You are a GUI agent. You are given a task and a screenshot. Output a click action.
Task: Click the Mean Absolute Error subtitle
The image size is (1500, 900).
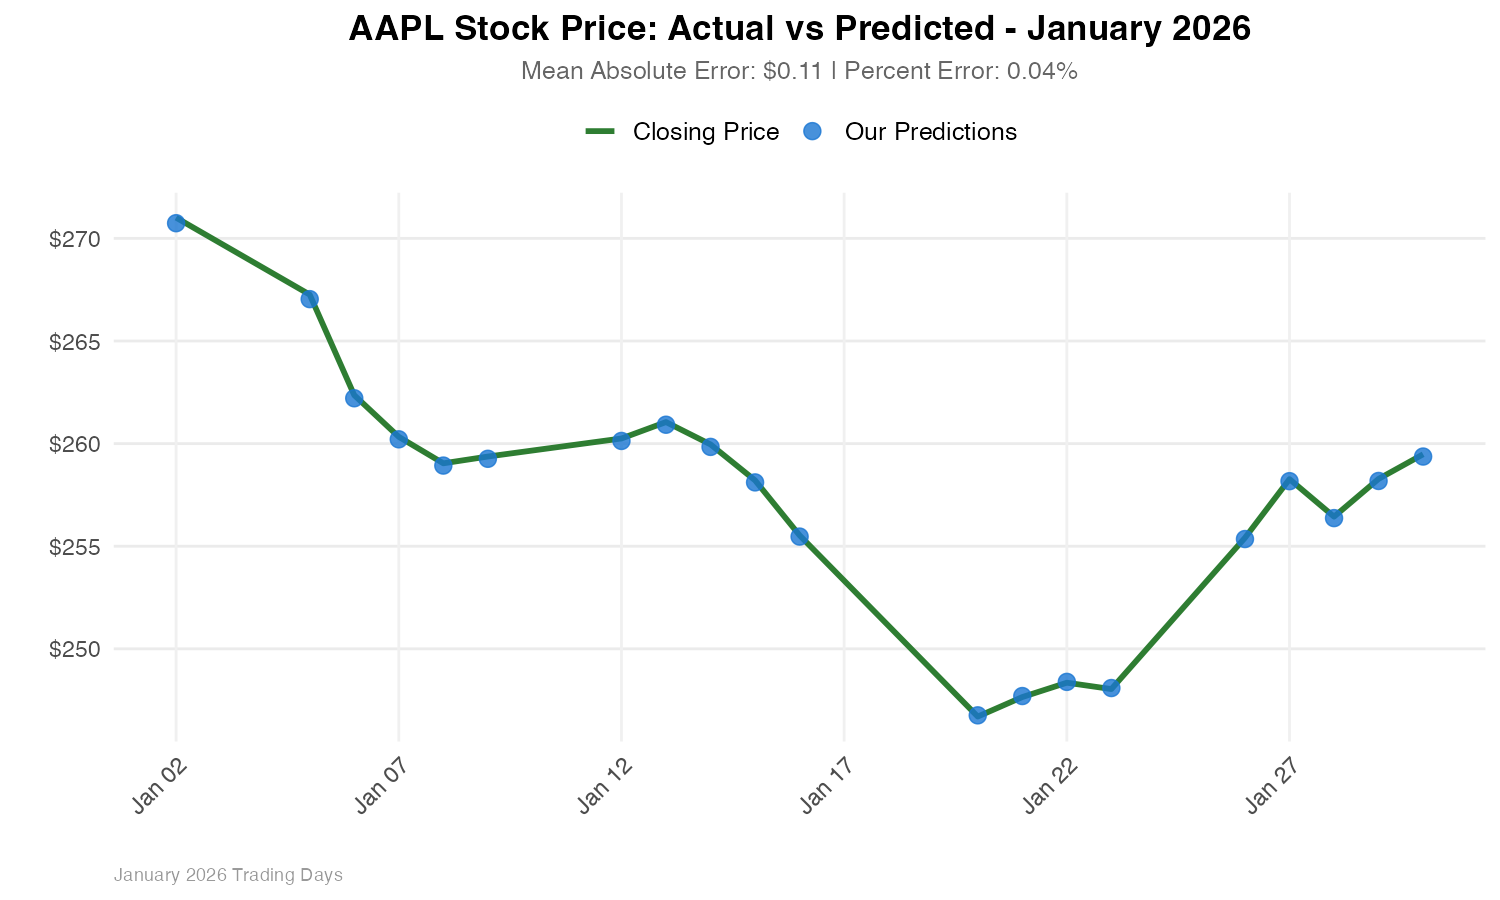pyautogui.click(x=799, y=71)
